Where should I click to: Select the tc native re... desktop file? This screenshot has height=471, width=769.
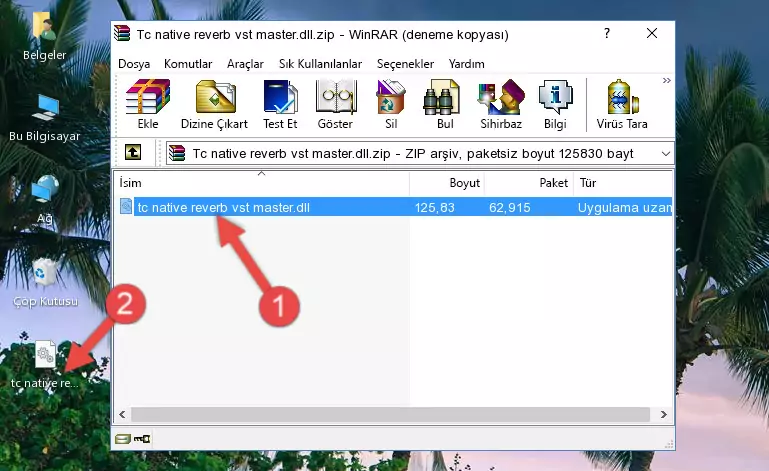(45, 364)
